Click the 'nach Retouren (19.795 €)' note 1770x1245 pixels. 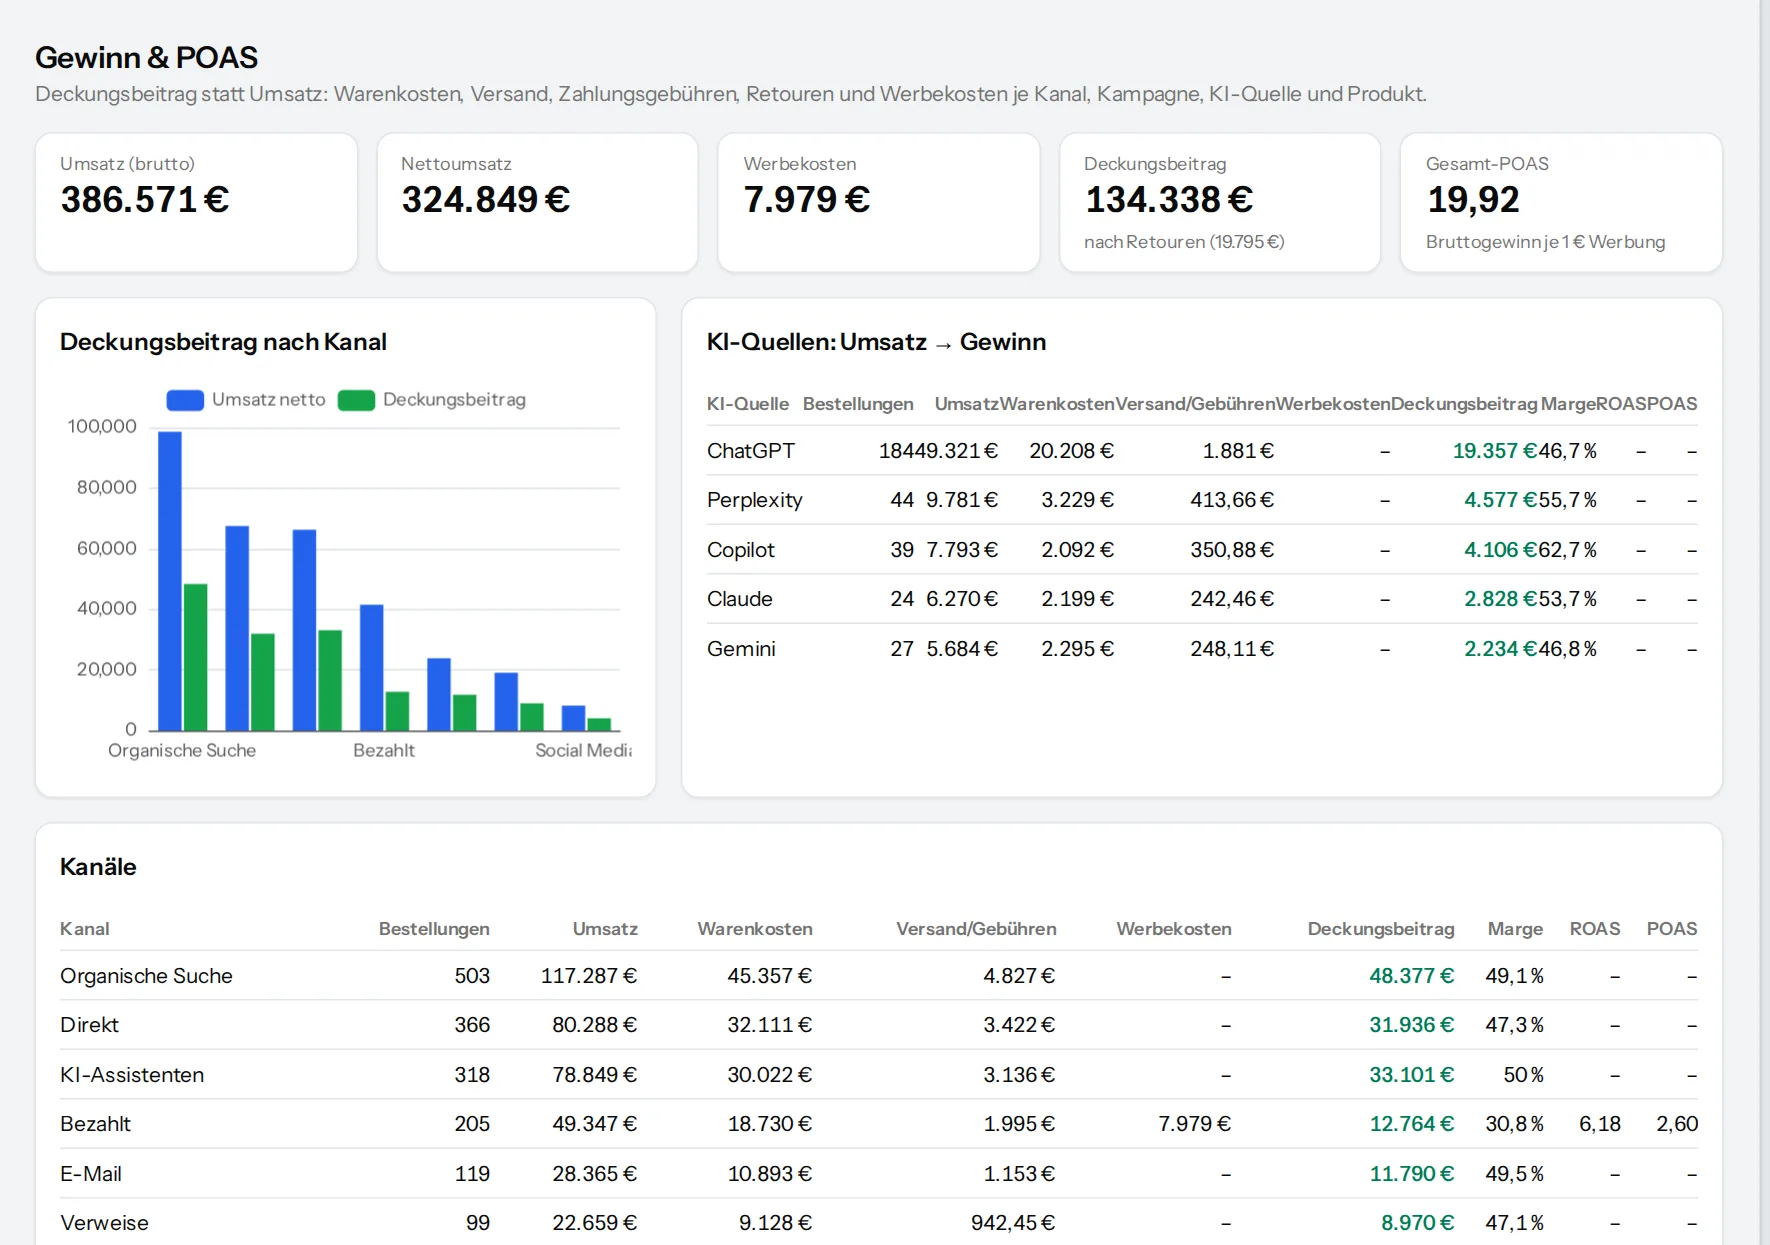[1184, 242]
